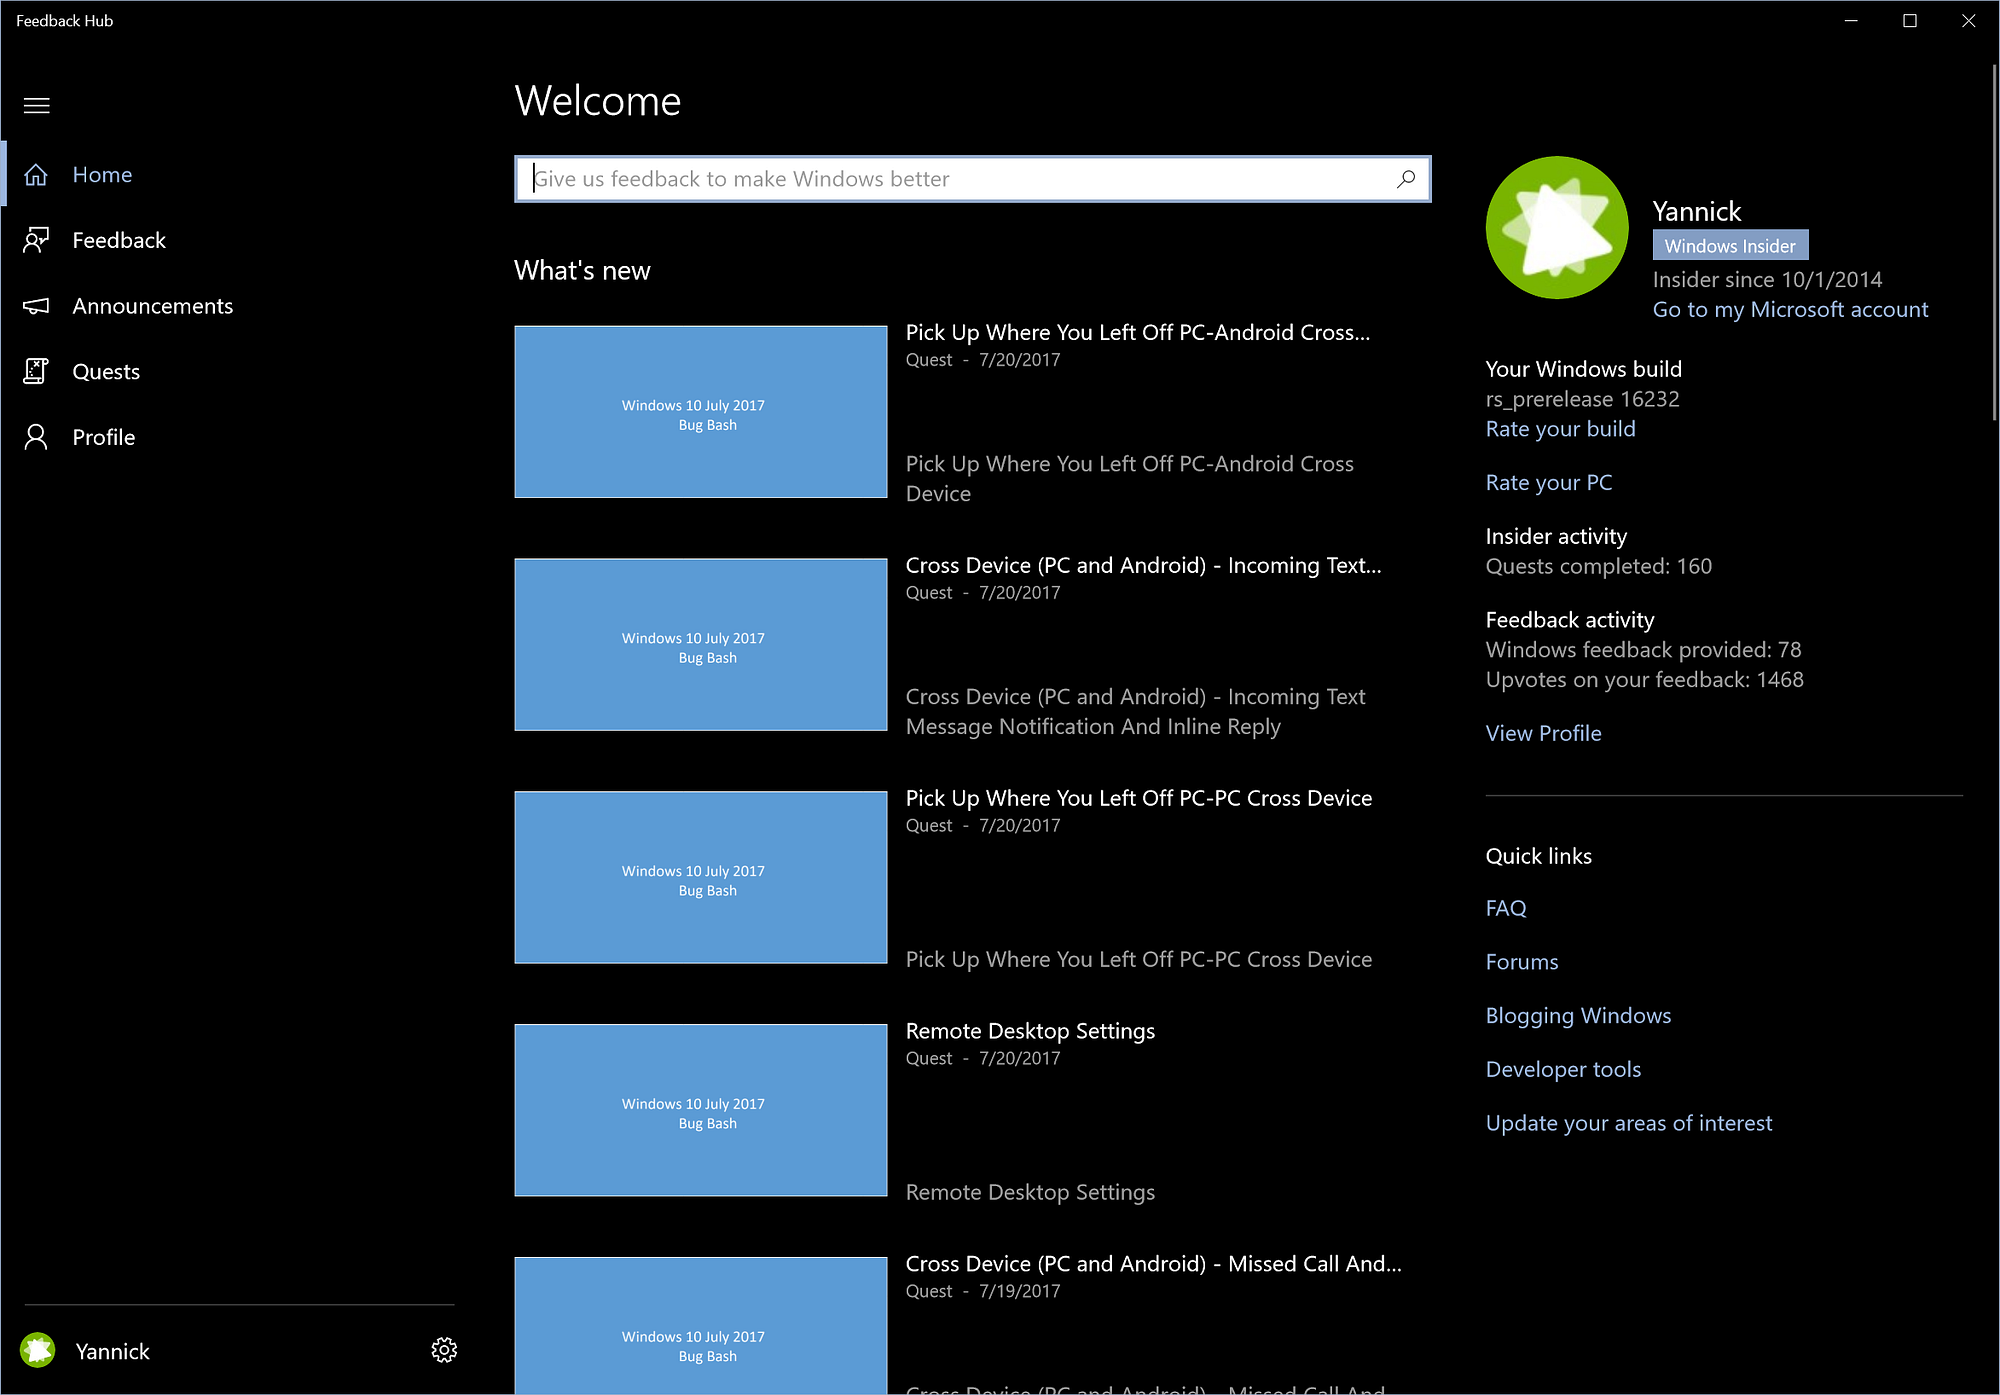Open settings with the gear icon
2000x1395 pixels.
tap(444, 1350)
